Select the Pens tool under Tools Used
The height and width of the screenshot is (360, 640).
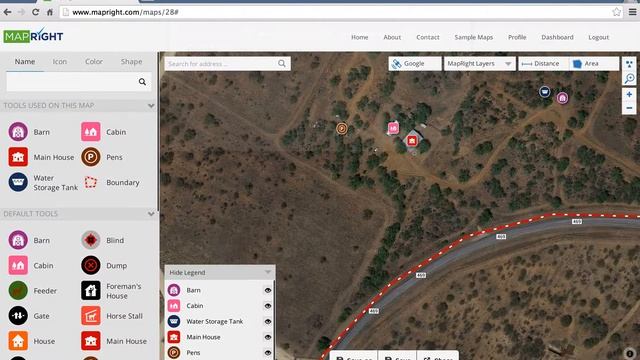91,157
